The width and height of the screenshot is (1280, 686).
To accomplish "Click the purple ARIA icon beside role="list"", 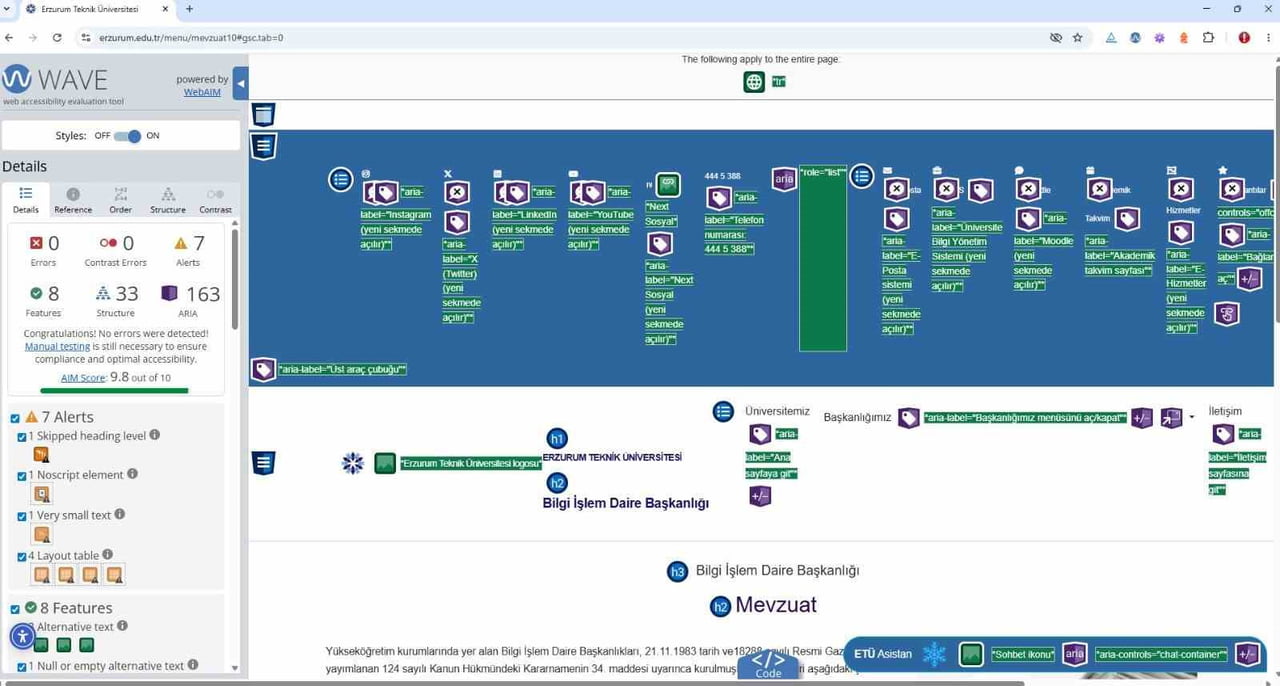I will tap(784, 178).
